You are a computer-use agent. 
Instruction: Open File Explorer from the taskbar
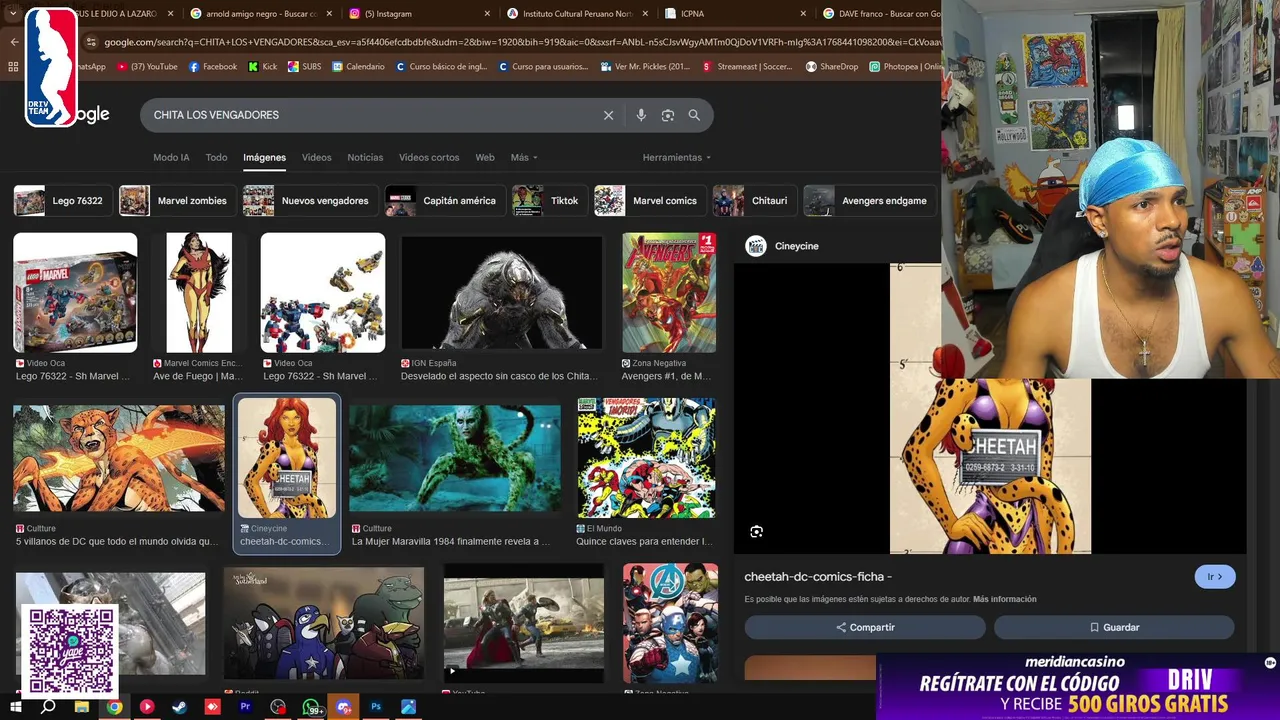[82, 706]
